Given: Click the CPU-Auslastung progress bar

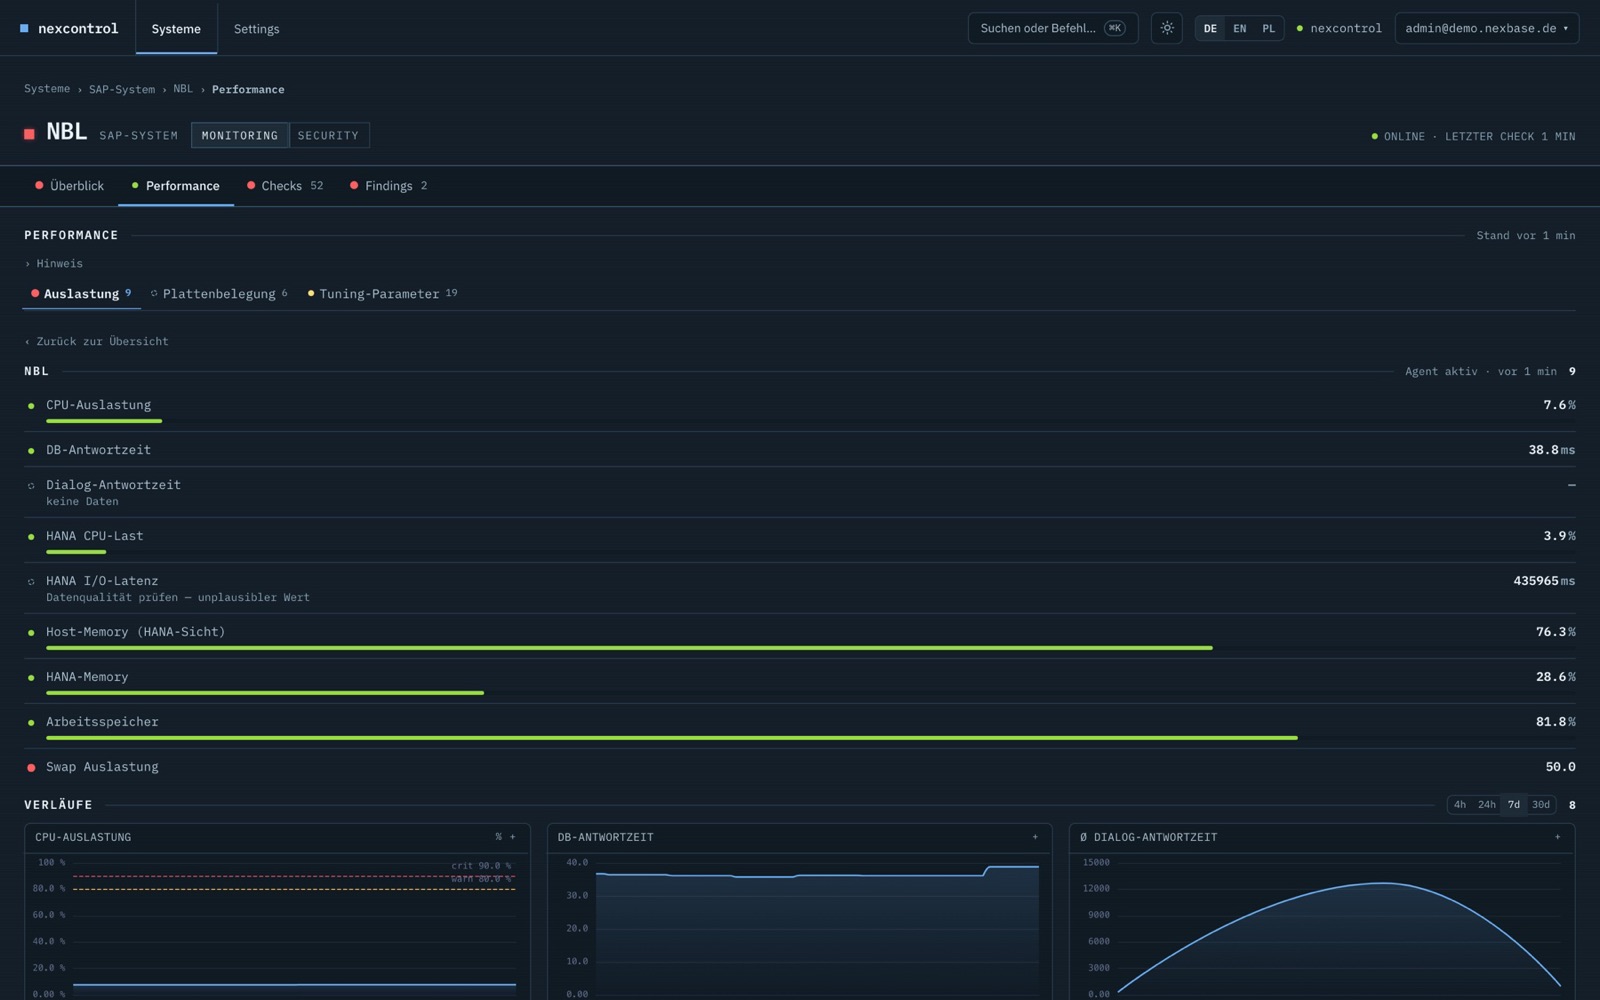Looking at the screenshot, I should (x=104, y=421).
